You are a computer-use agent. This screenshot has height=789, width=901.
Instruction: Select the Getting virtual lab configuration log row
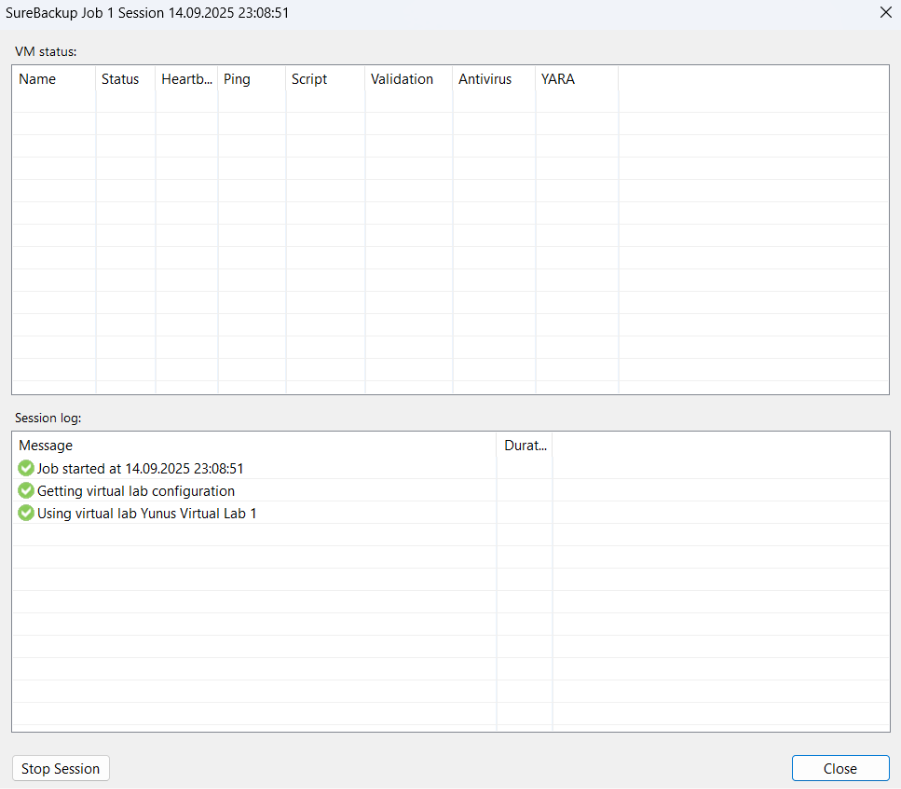(x=136, y=491)
